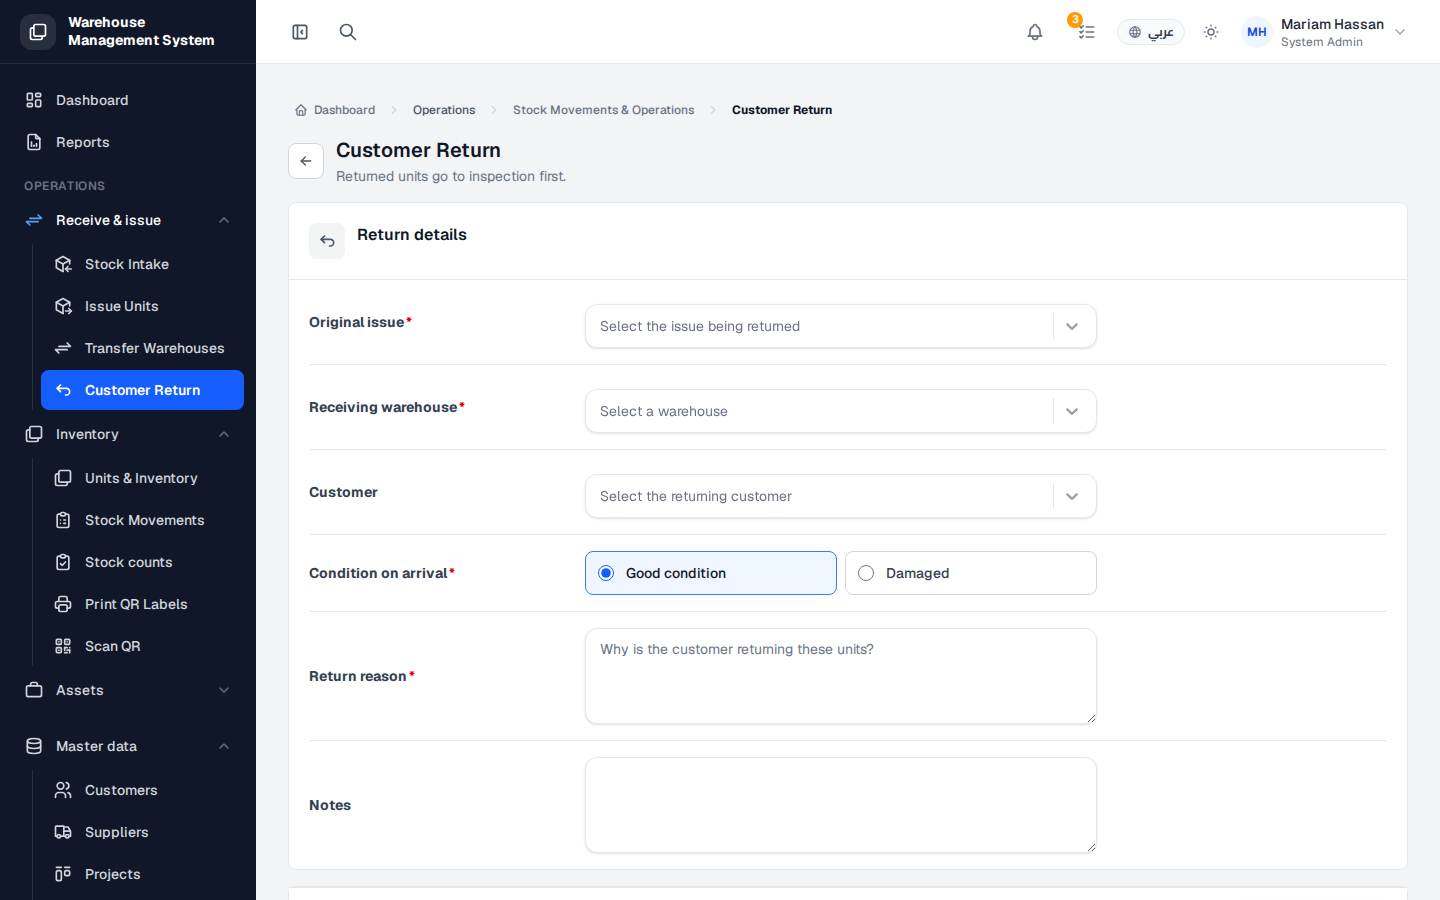
Task: Click the Transfer Warehouses arrows icon
Action: click(63, 348)
